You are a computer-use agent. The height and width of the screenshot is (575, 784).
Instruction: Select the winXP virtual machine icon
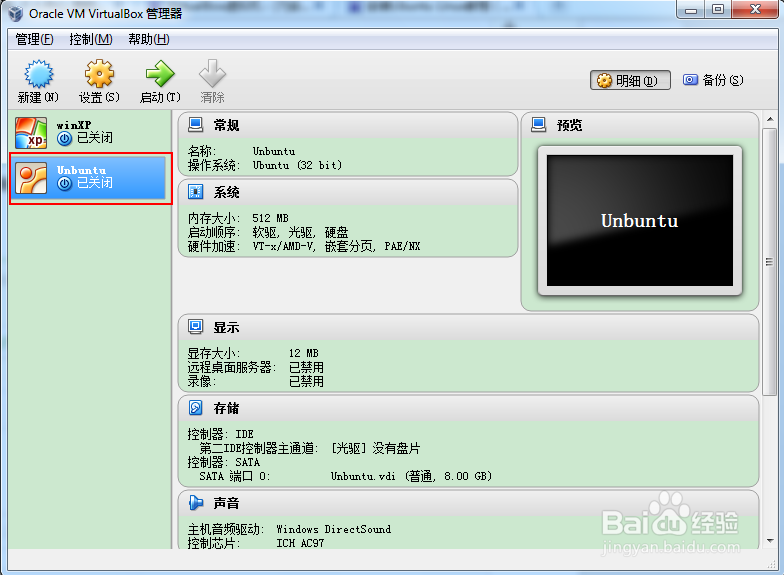pyautogui.click(x=31, y=133)
